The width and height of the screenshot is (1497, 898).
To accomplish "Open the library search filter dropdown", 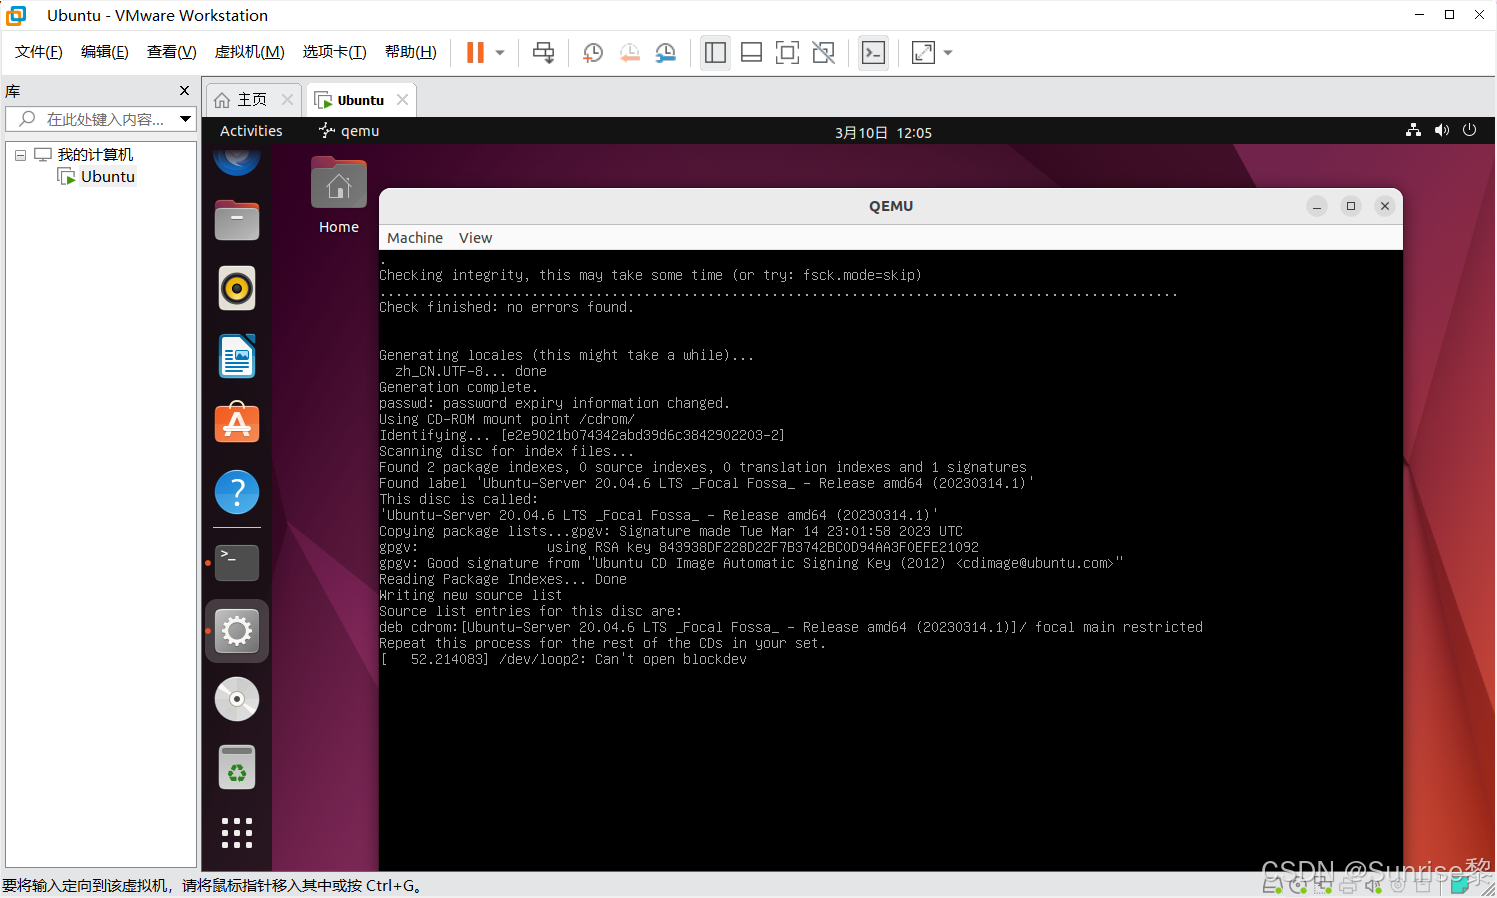I will pos(185,119).
